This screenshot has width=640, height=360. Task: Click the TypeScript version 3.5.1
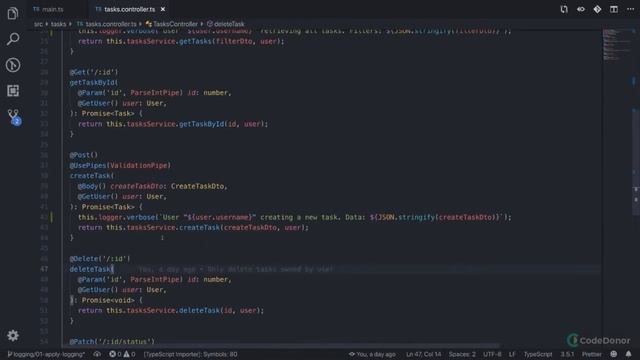[567, 354]
